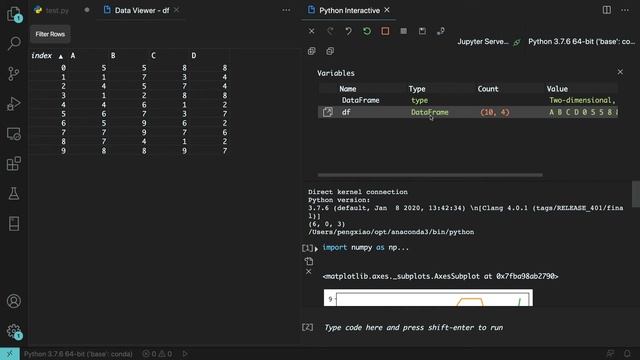Open the Explorer view in activity bar

[x=14, y=14]
